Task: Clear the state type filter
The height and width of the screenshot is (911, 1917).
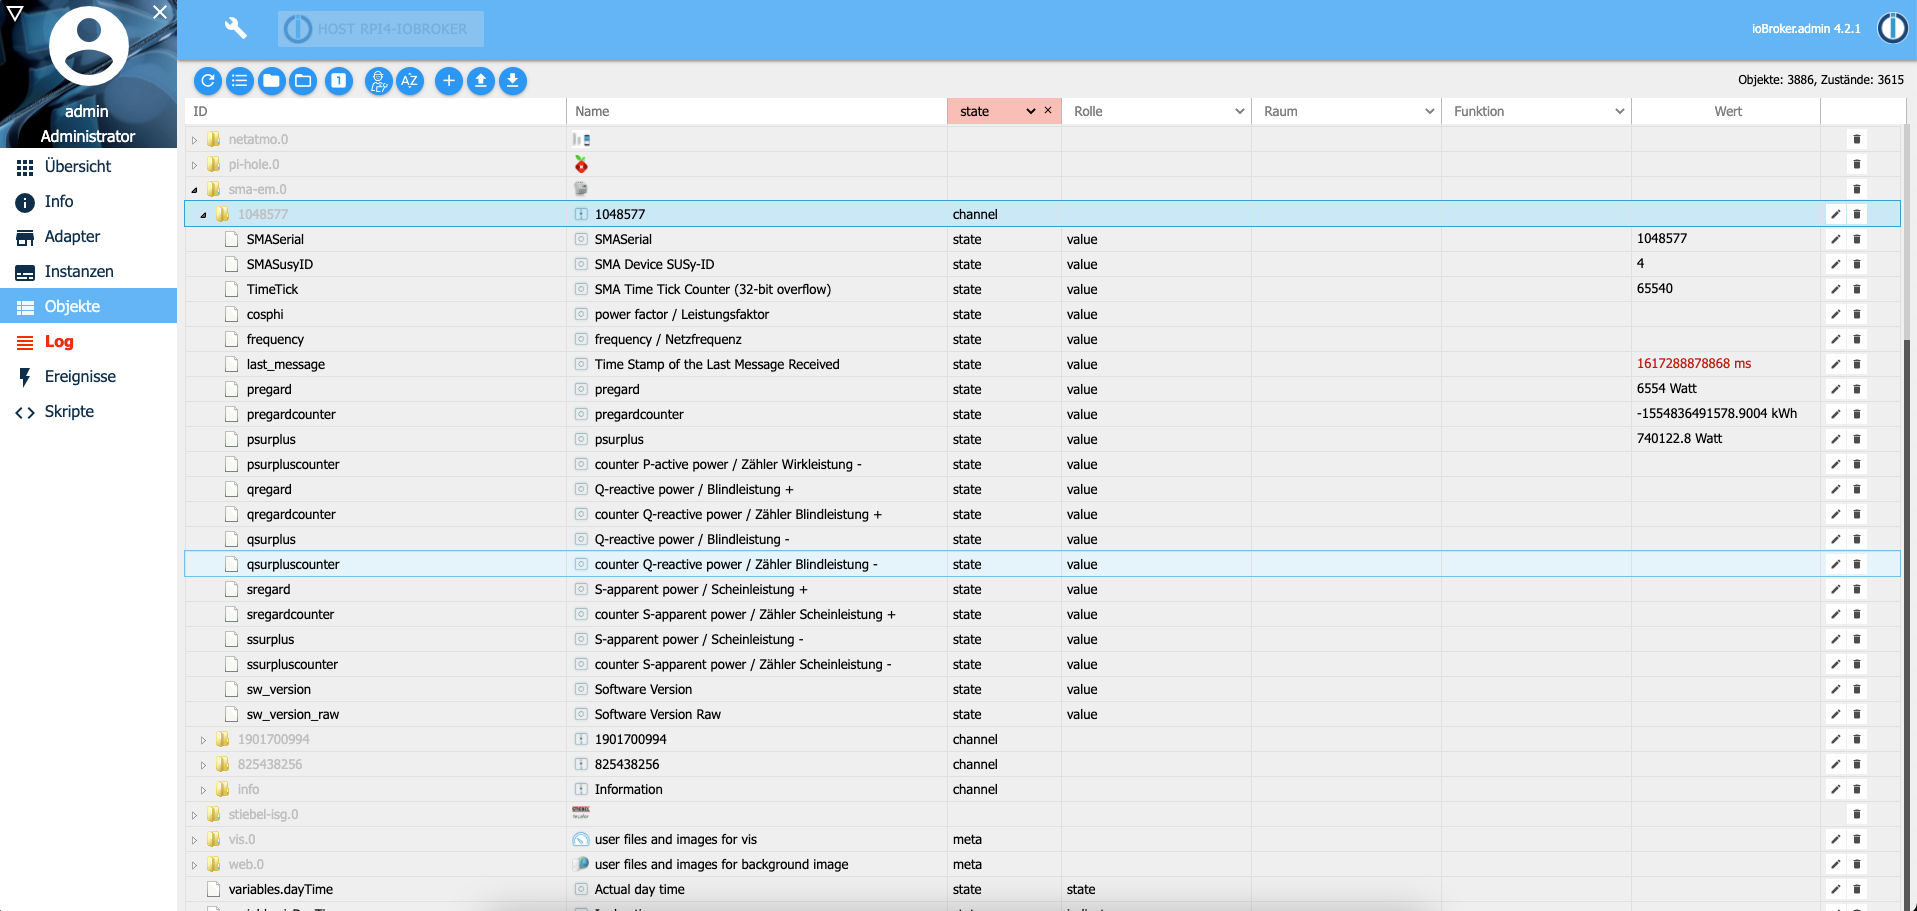Action: [x=1048, y=111]
